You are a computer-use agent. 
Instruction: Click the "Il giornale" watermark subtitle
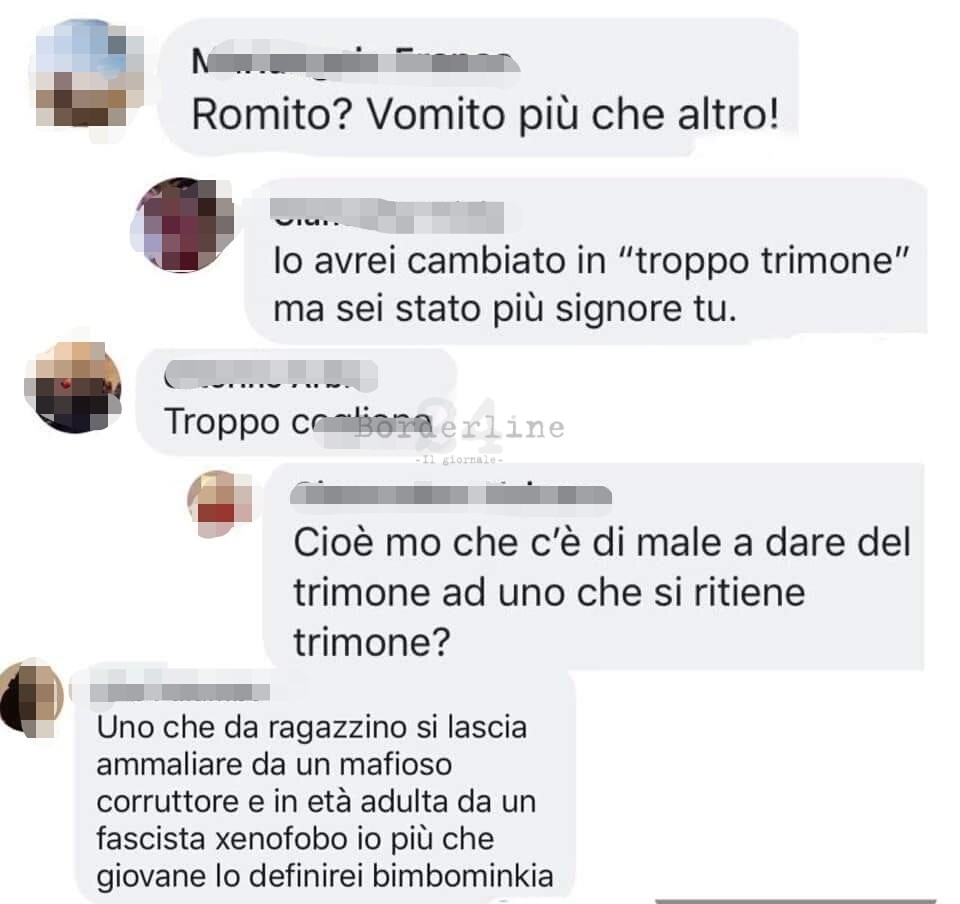459,460
